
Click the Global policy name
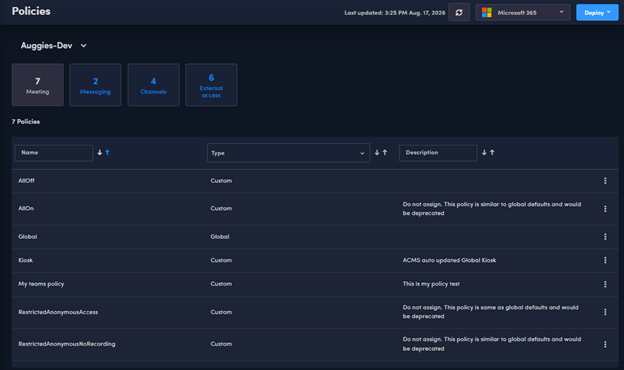tap(27, 237)
